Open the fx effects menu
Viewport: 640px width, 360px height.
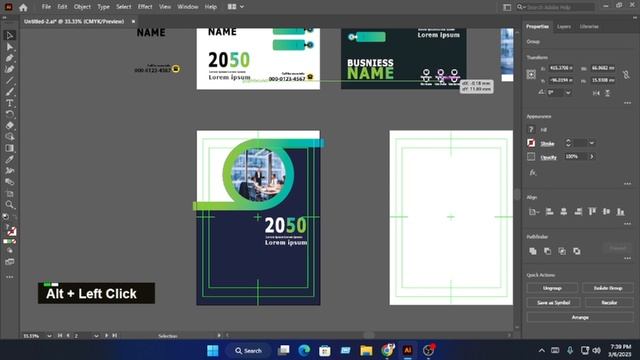tap(533, 173)
